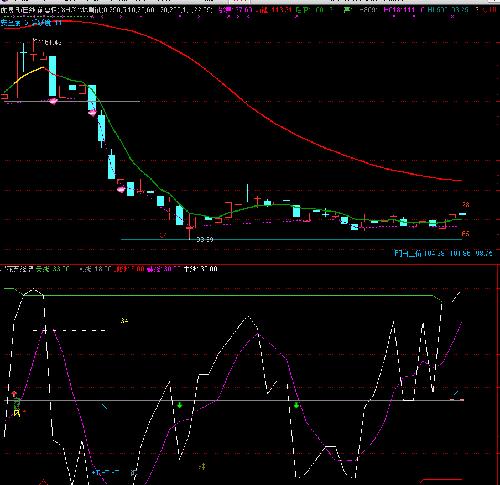The height and width of the screenshot is (485, 500).
Task: Click the small yellow marker near oscillator bottom
Action: point(202,467)
